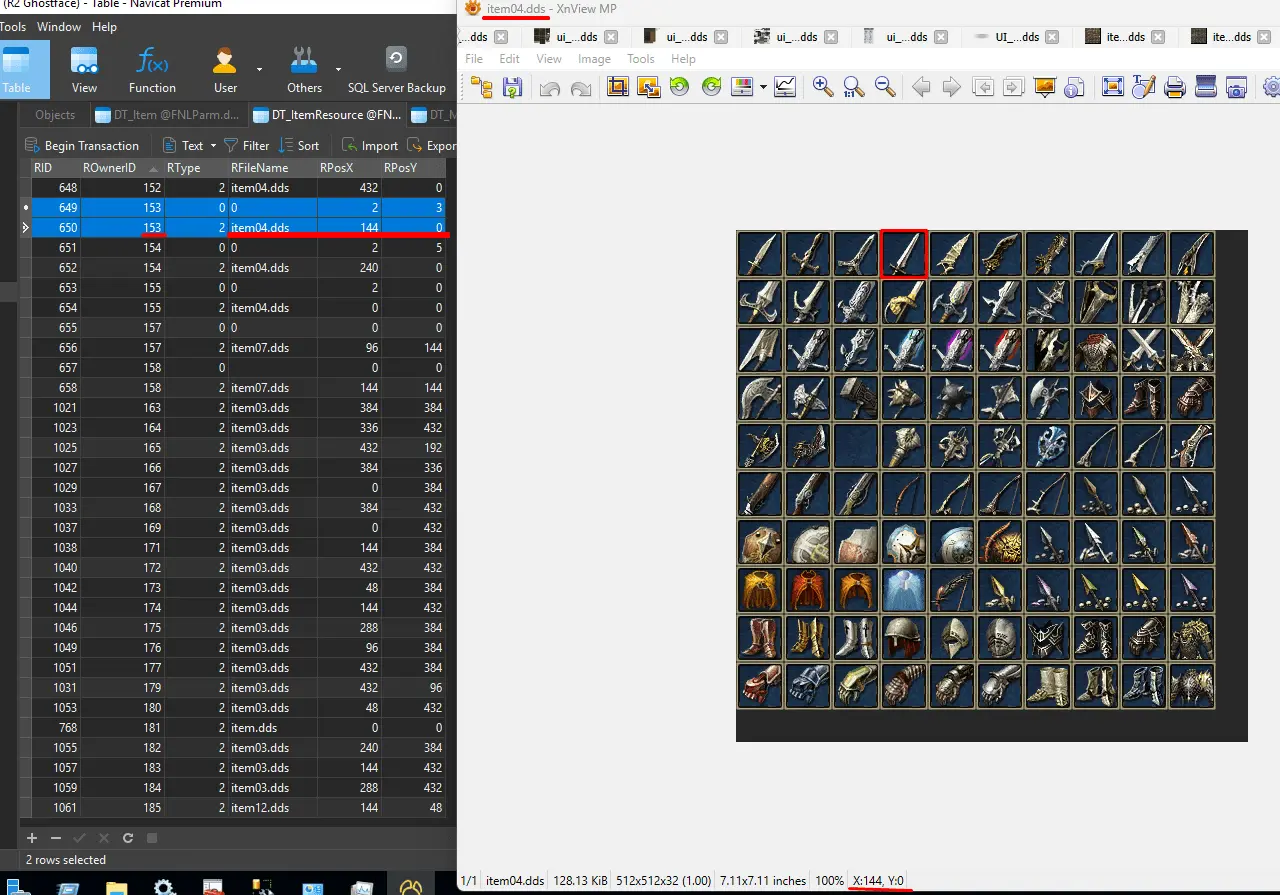The width and height of the screenshot is (1280, 895).
Task: Undo the last edit in XnView
Action: pyautogui.click(x=549, y=87)
